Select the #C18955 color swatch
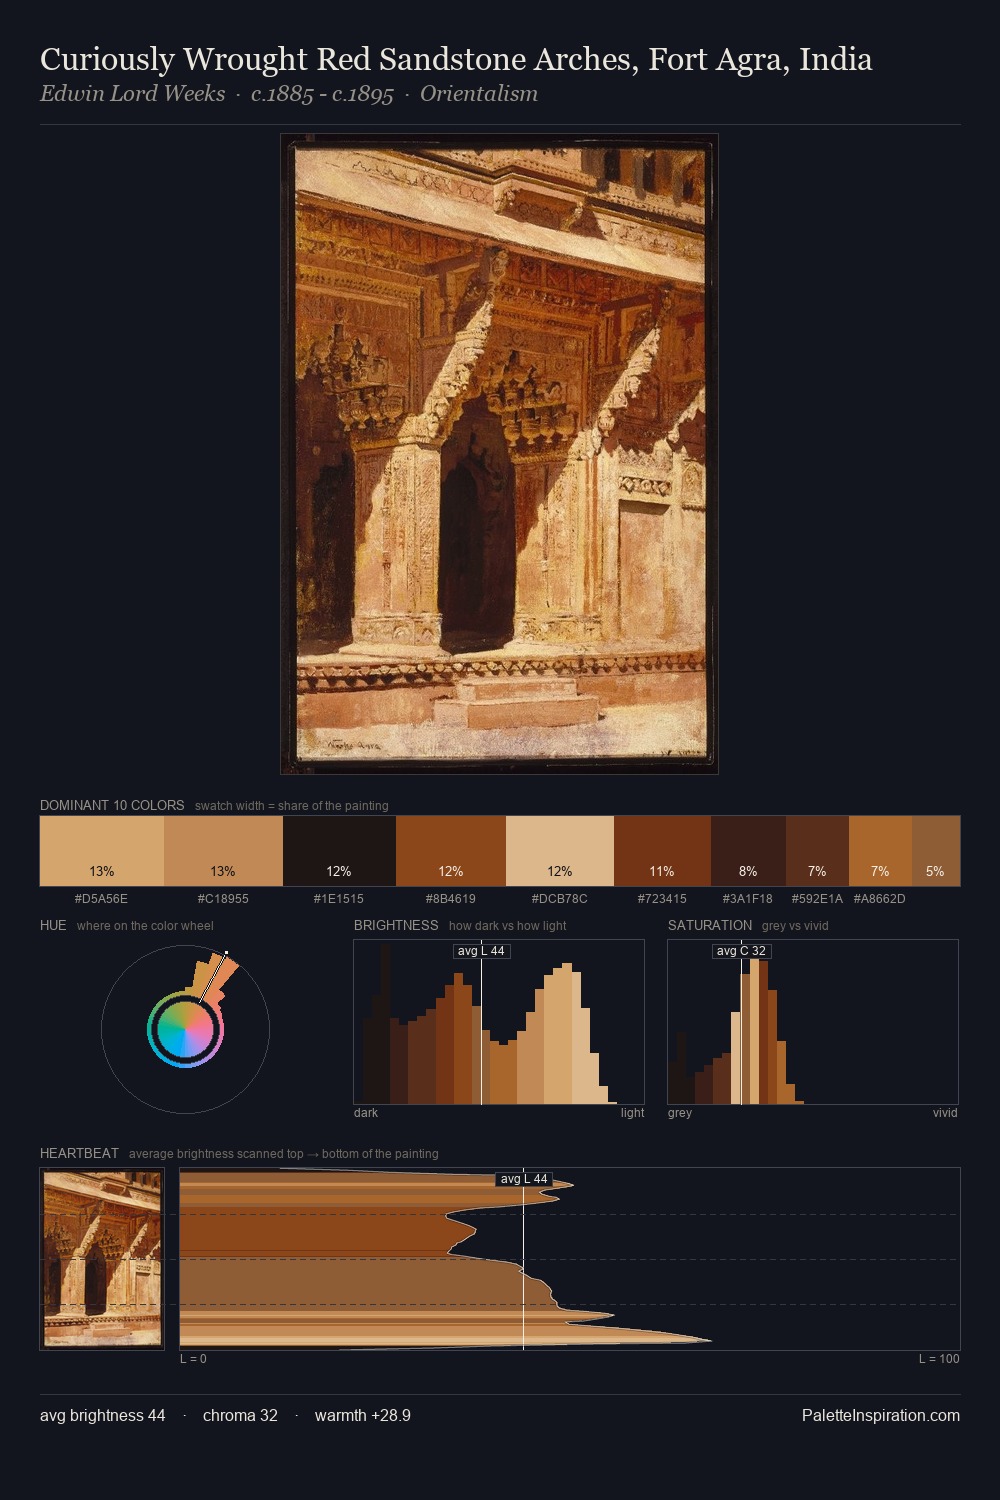Image resolution: width=1000 pixels, height=1500 pixels. 223,851
